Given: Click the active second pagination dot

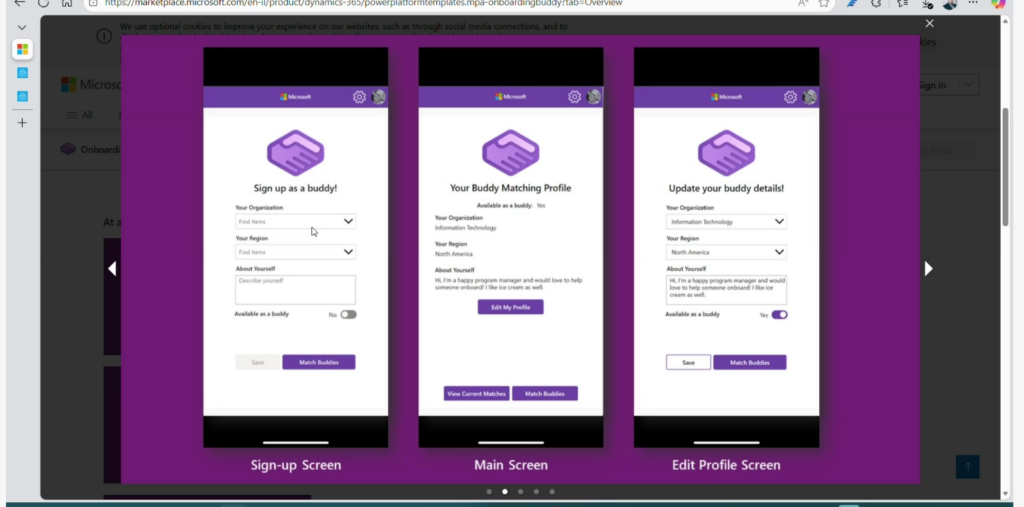Looking at the screenshot, I should 505,491.
